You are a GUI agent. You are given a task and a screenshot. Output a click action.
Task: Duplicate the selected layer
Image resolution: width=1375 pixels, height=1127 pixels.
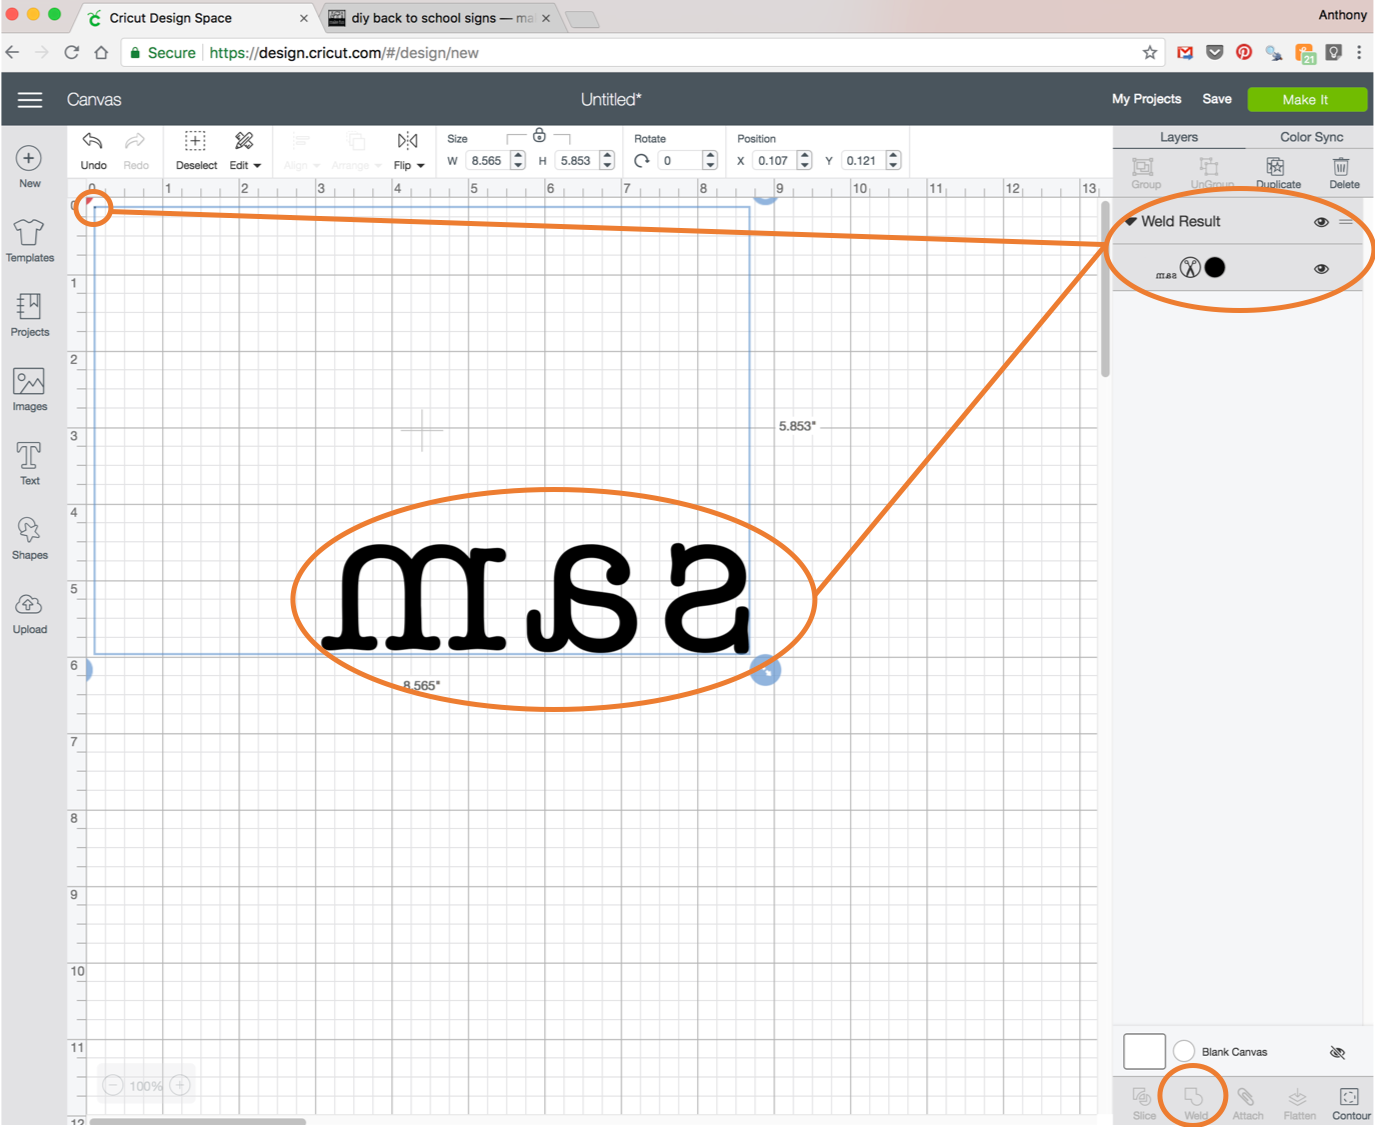click(x=1278, y=172)
